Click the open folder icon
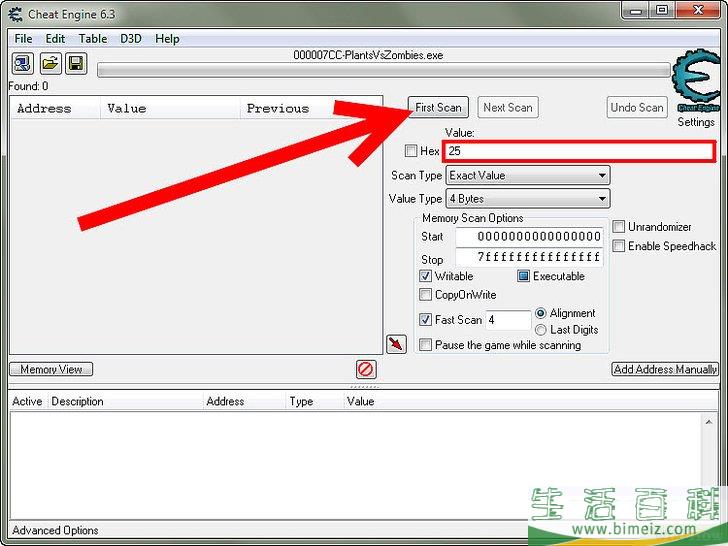 [50, 64]
